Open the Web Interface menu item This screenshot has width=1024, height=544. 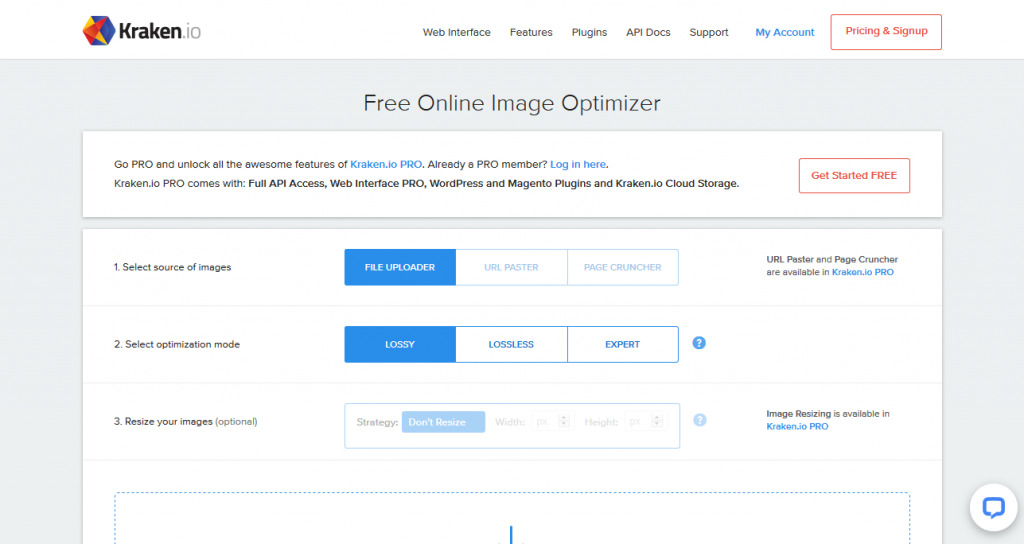pyautogui.click(x=456, y=32)
